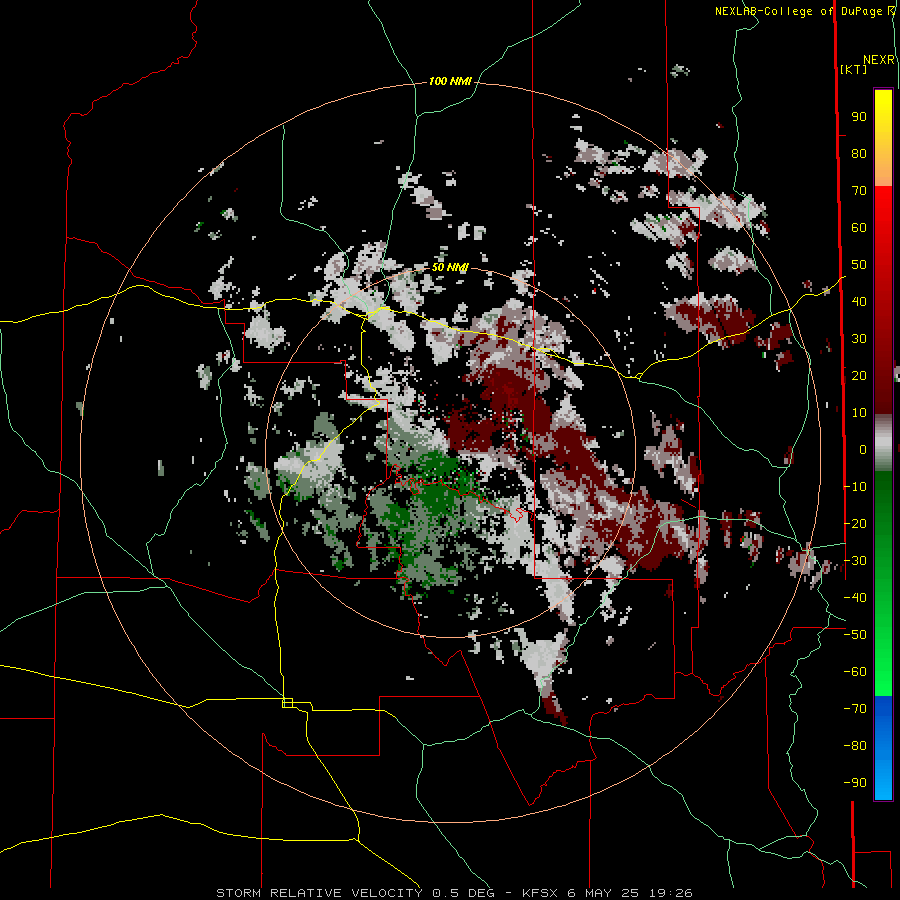Click the [KT] units label above the scale
Image resolution: width=900 pixels, height=900 pixels.
pyautogui.click(x=854, y=69)
